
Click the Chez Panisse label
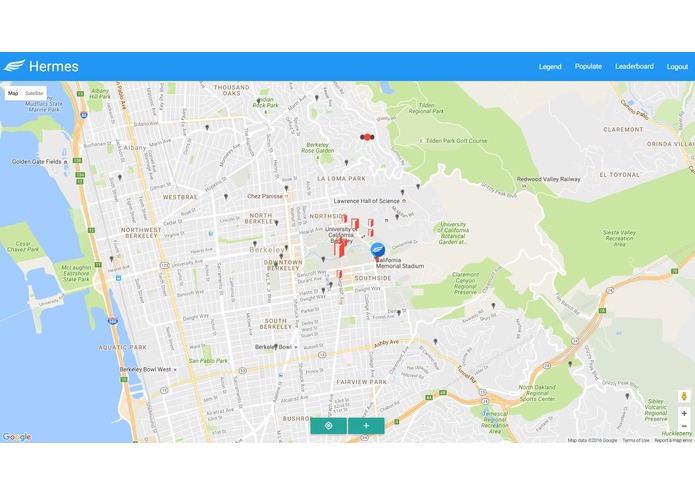point(265,196)
